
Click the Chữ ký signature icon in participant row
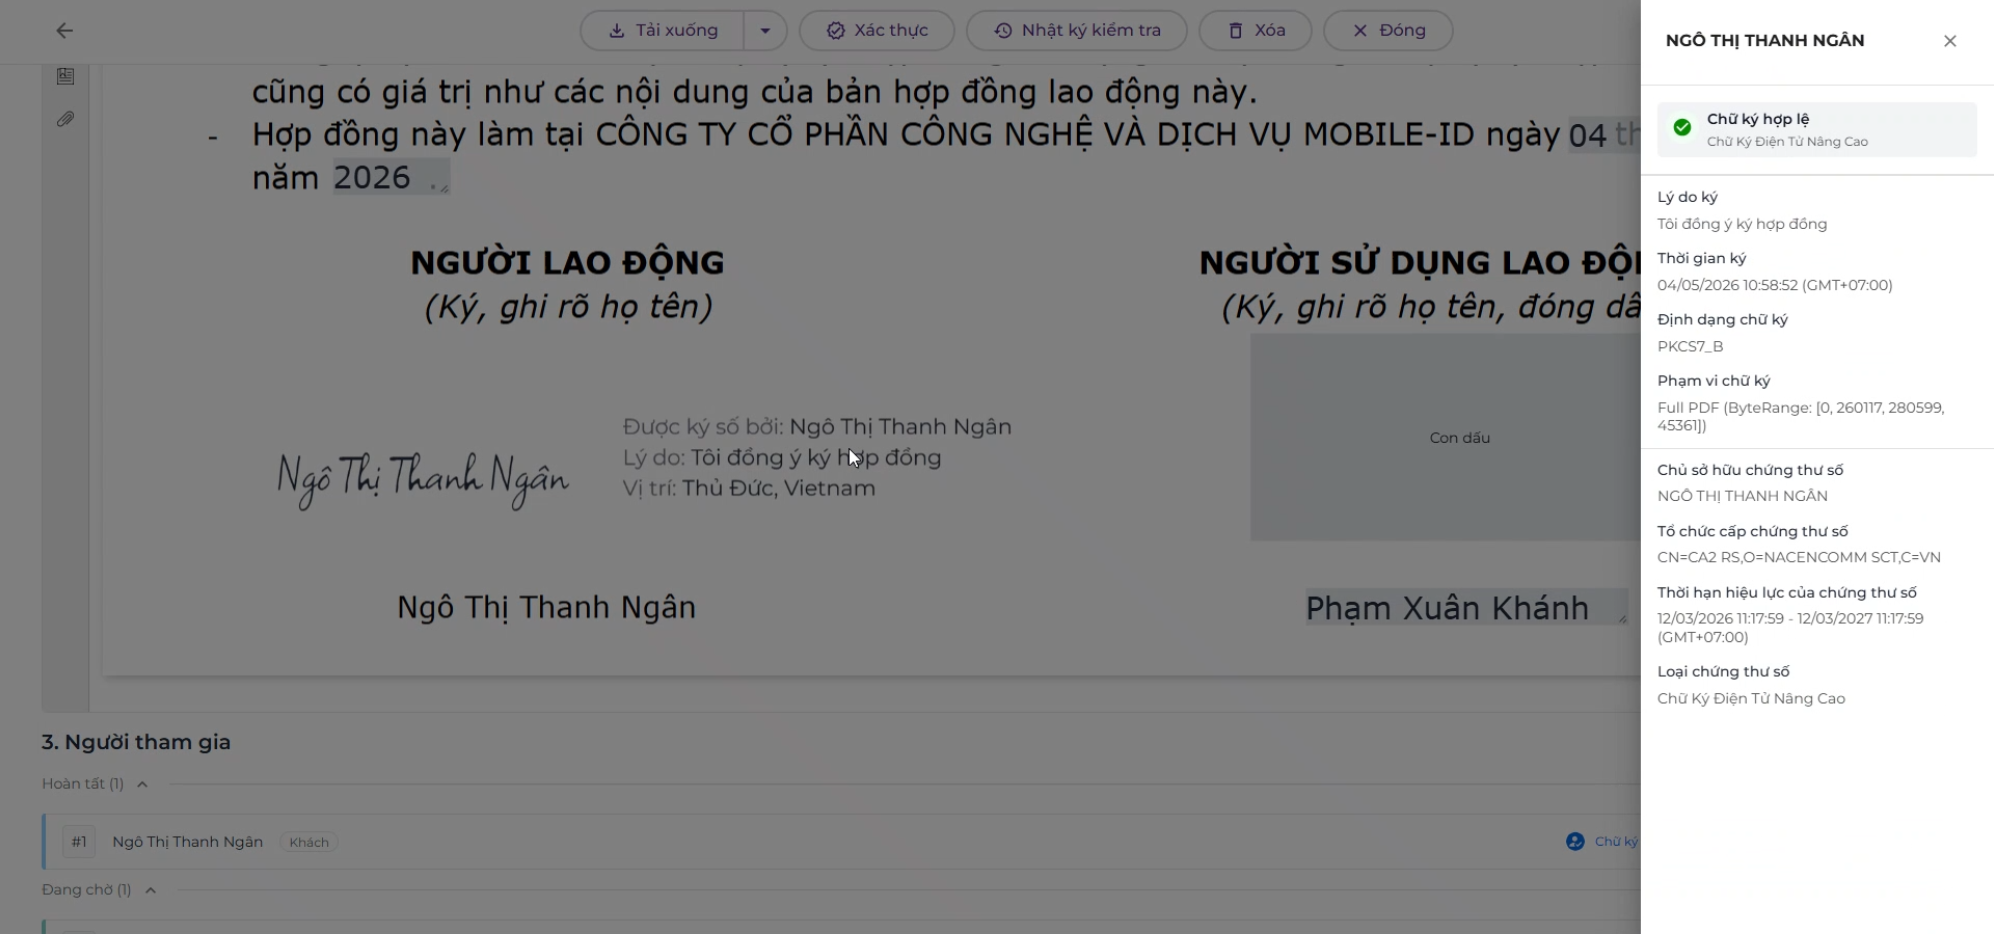1575,842
